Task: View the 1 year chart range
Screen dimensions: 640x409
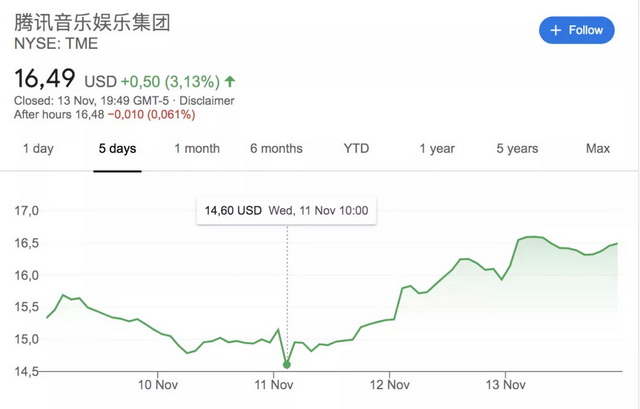Action: (437, 148)
